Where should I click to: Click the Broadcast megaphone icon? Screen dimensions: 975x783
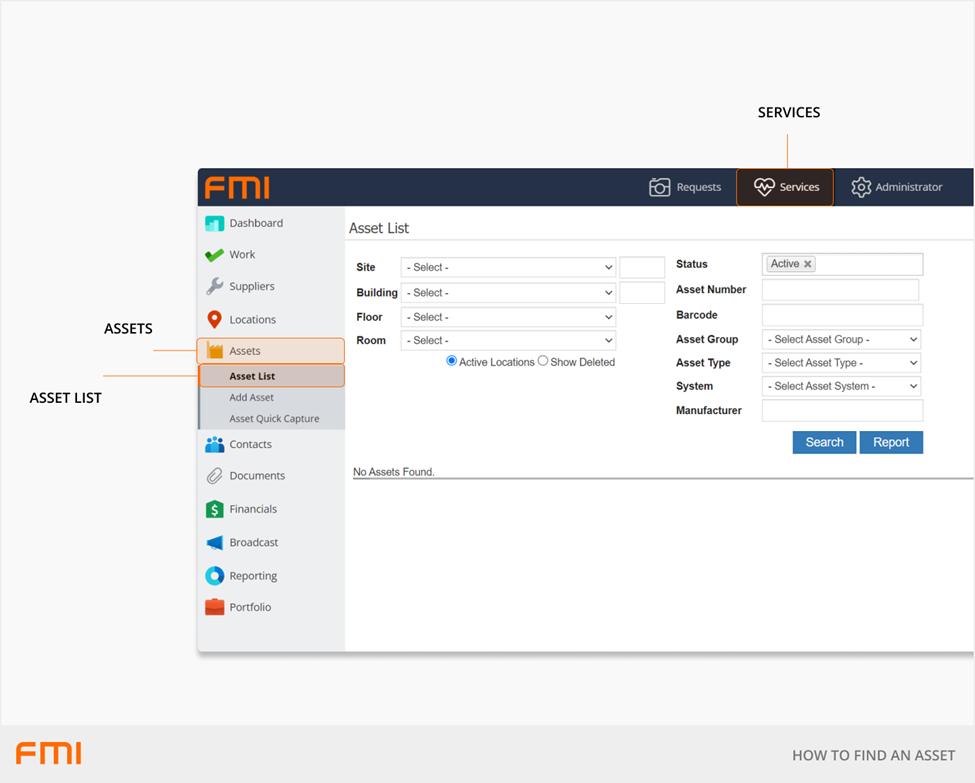[x=214, y=543]
